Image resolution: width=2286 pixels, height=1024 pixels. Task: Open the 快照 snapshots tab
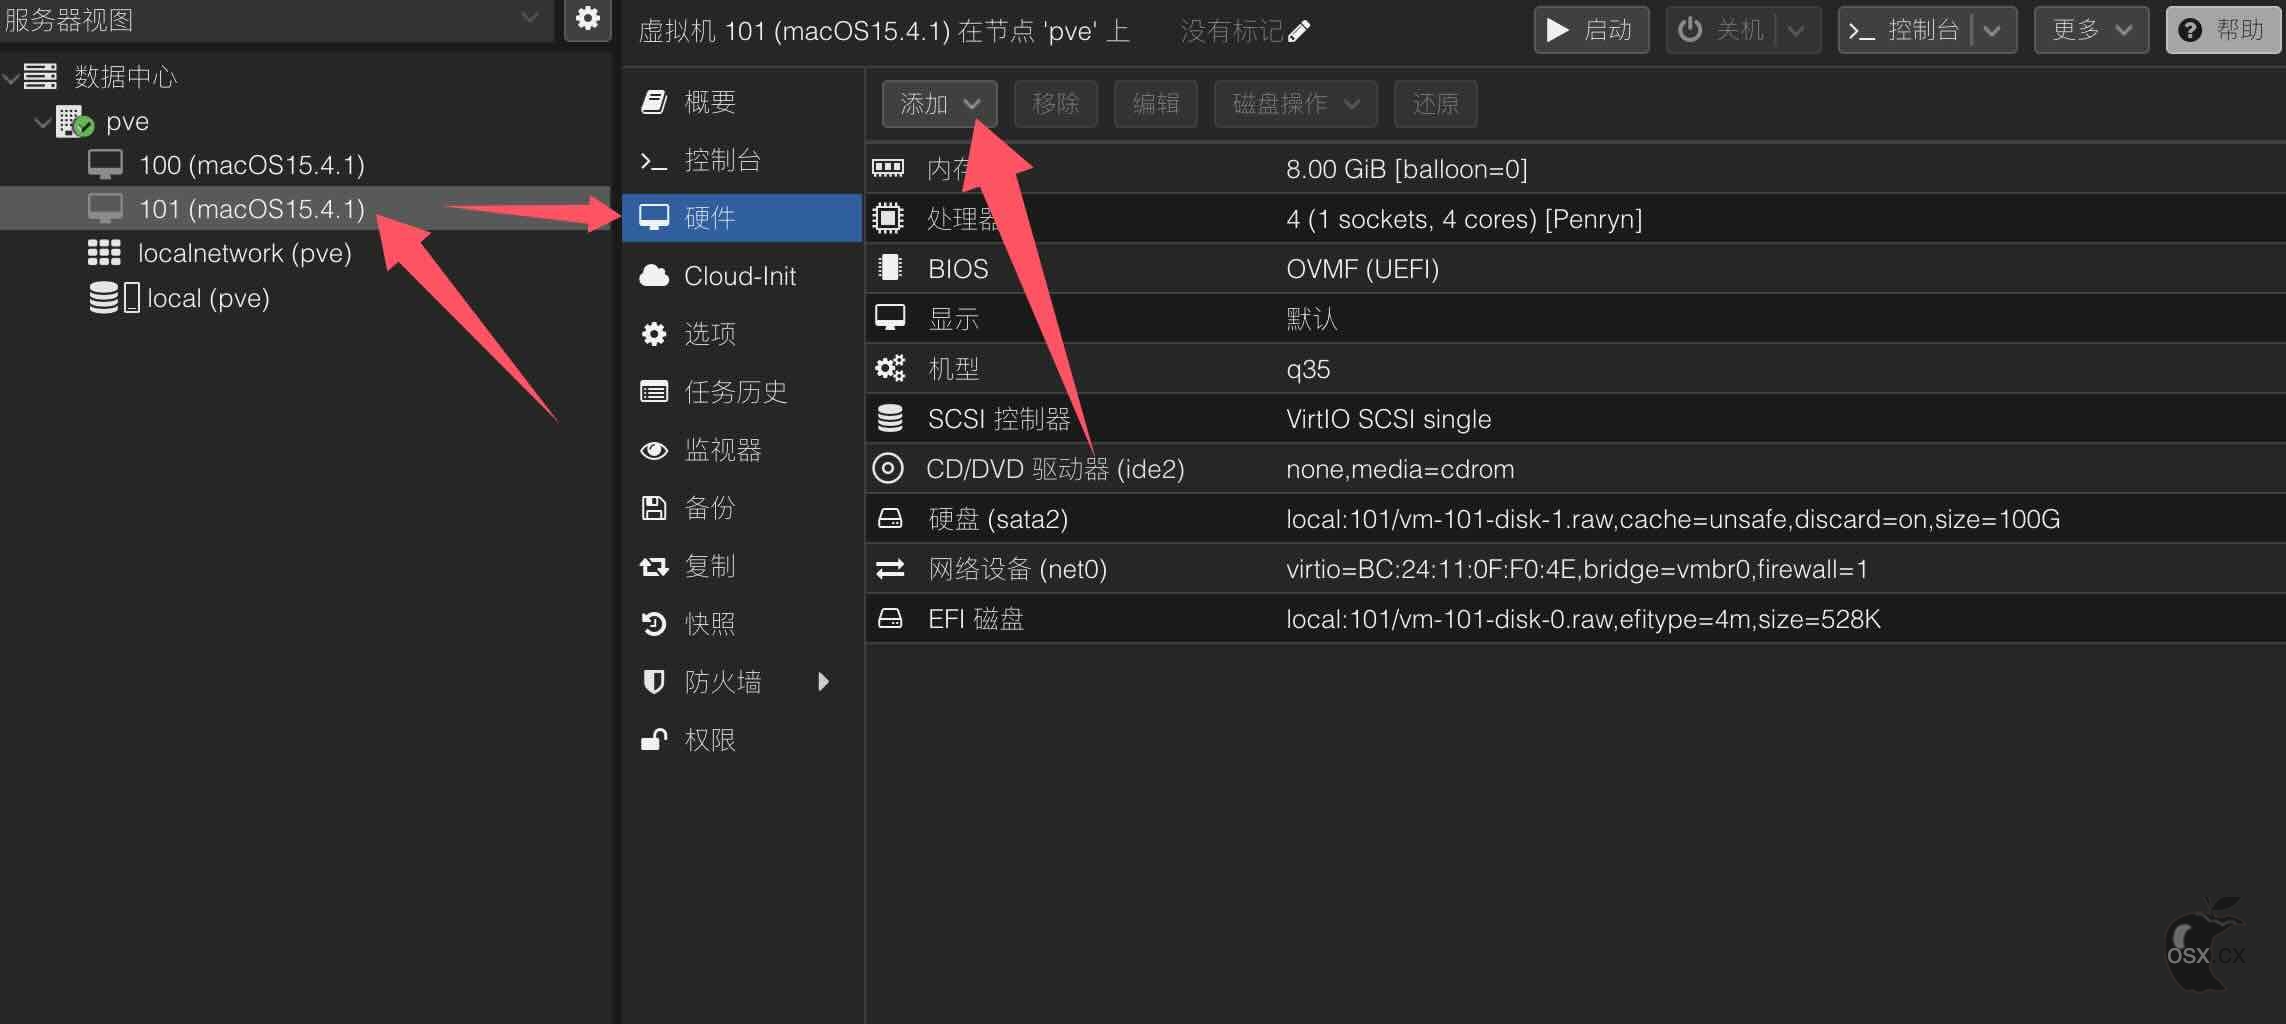click(x=742, y=624)
